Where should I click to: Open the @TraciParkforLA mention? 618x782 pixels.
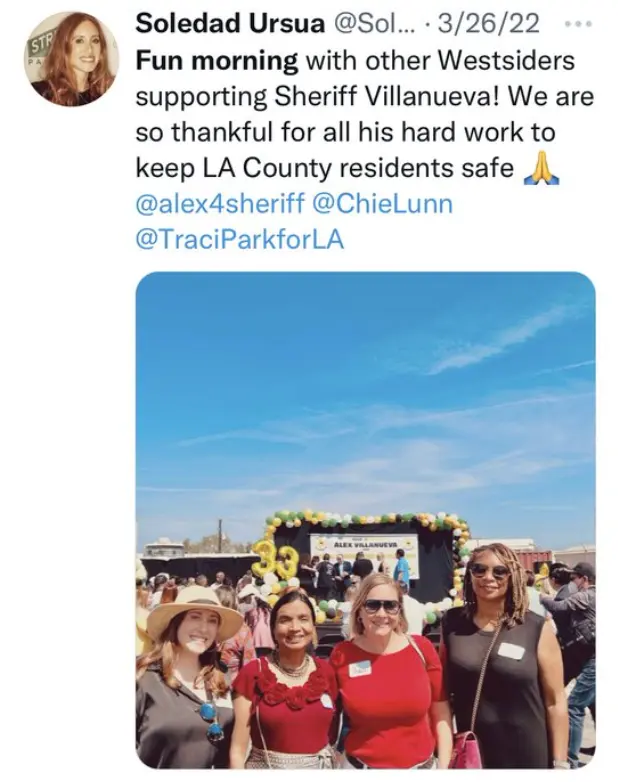pyautogui.click(x=240, y=240)
